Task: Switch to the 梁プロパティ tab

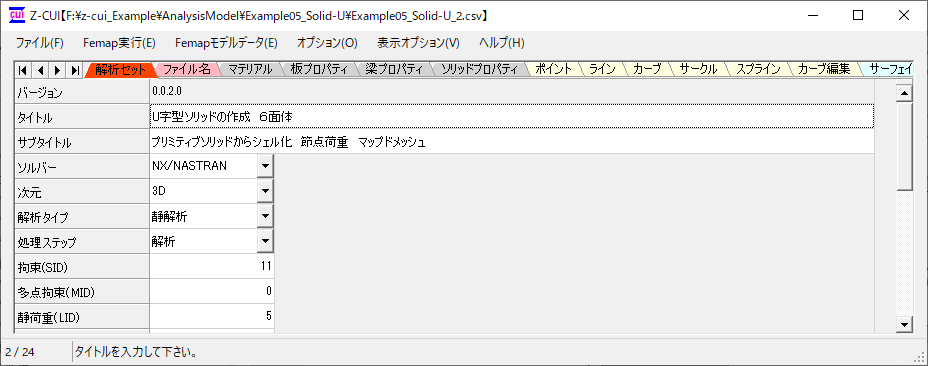Action: (394, 69)
